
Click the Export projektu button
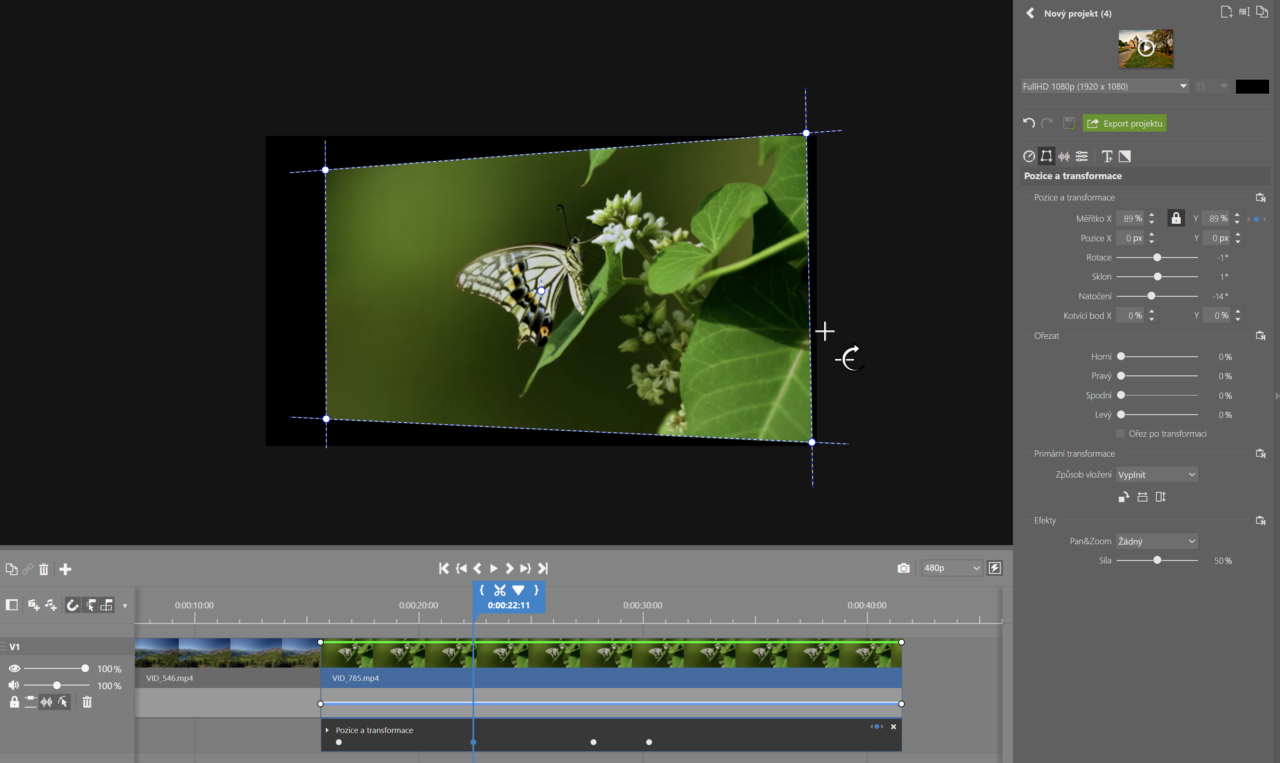pyautogui.click(x=1124, y=123)
